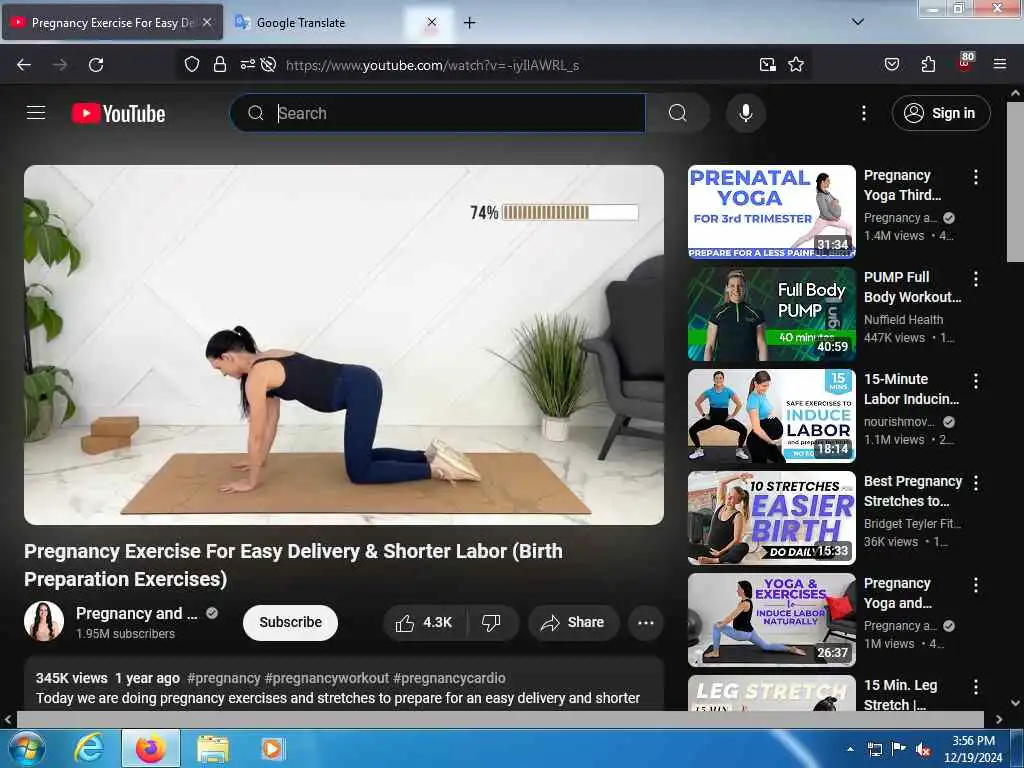Image resolution: width=1024 pixels, height=768 pixels.
Task: Open the Pregnancy and channel avatar
Action: (44, 621)
